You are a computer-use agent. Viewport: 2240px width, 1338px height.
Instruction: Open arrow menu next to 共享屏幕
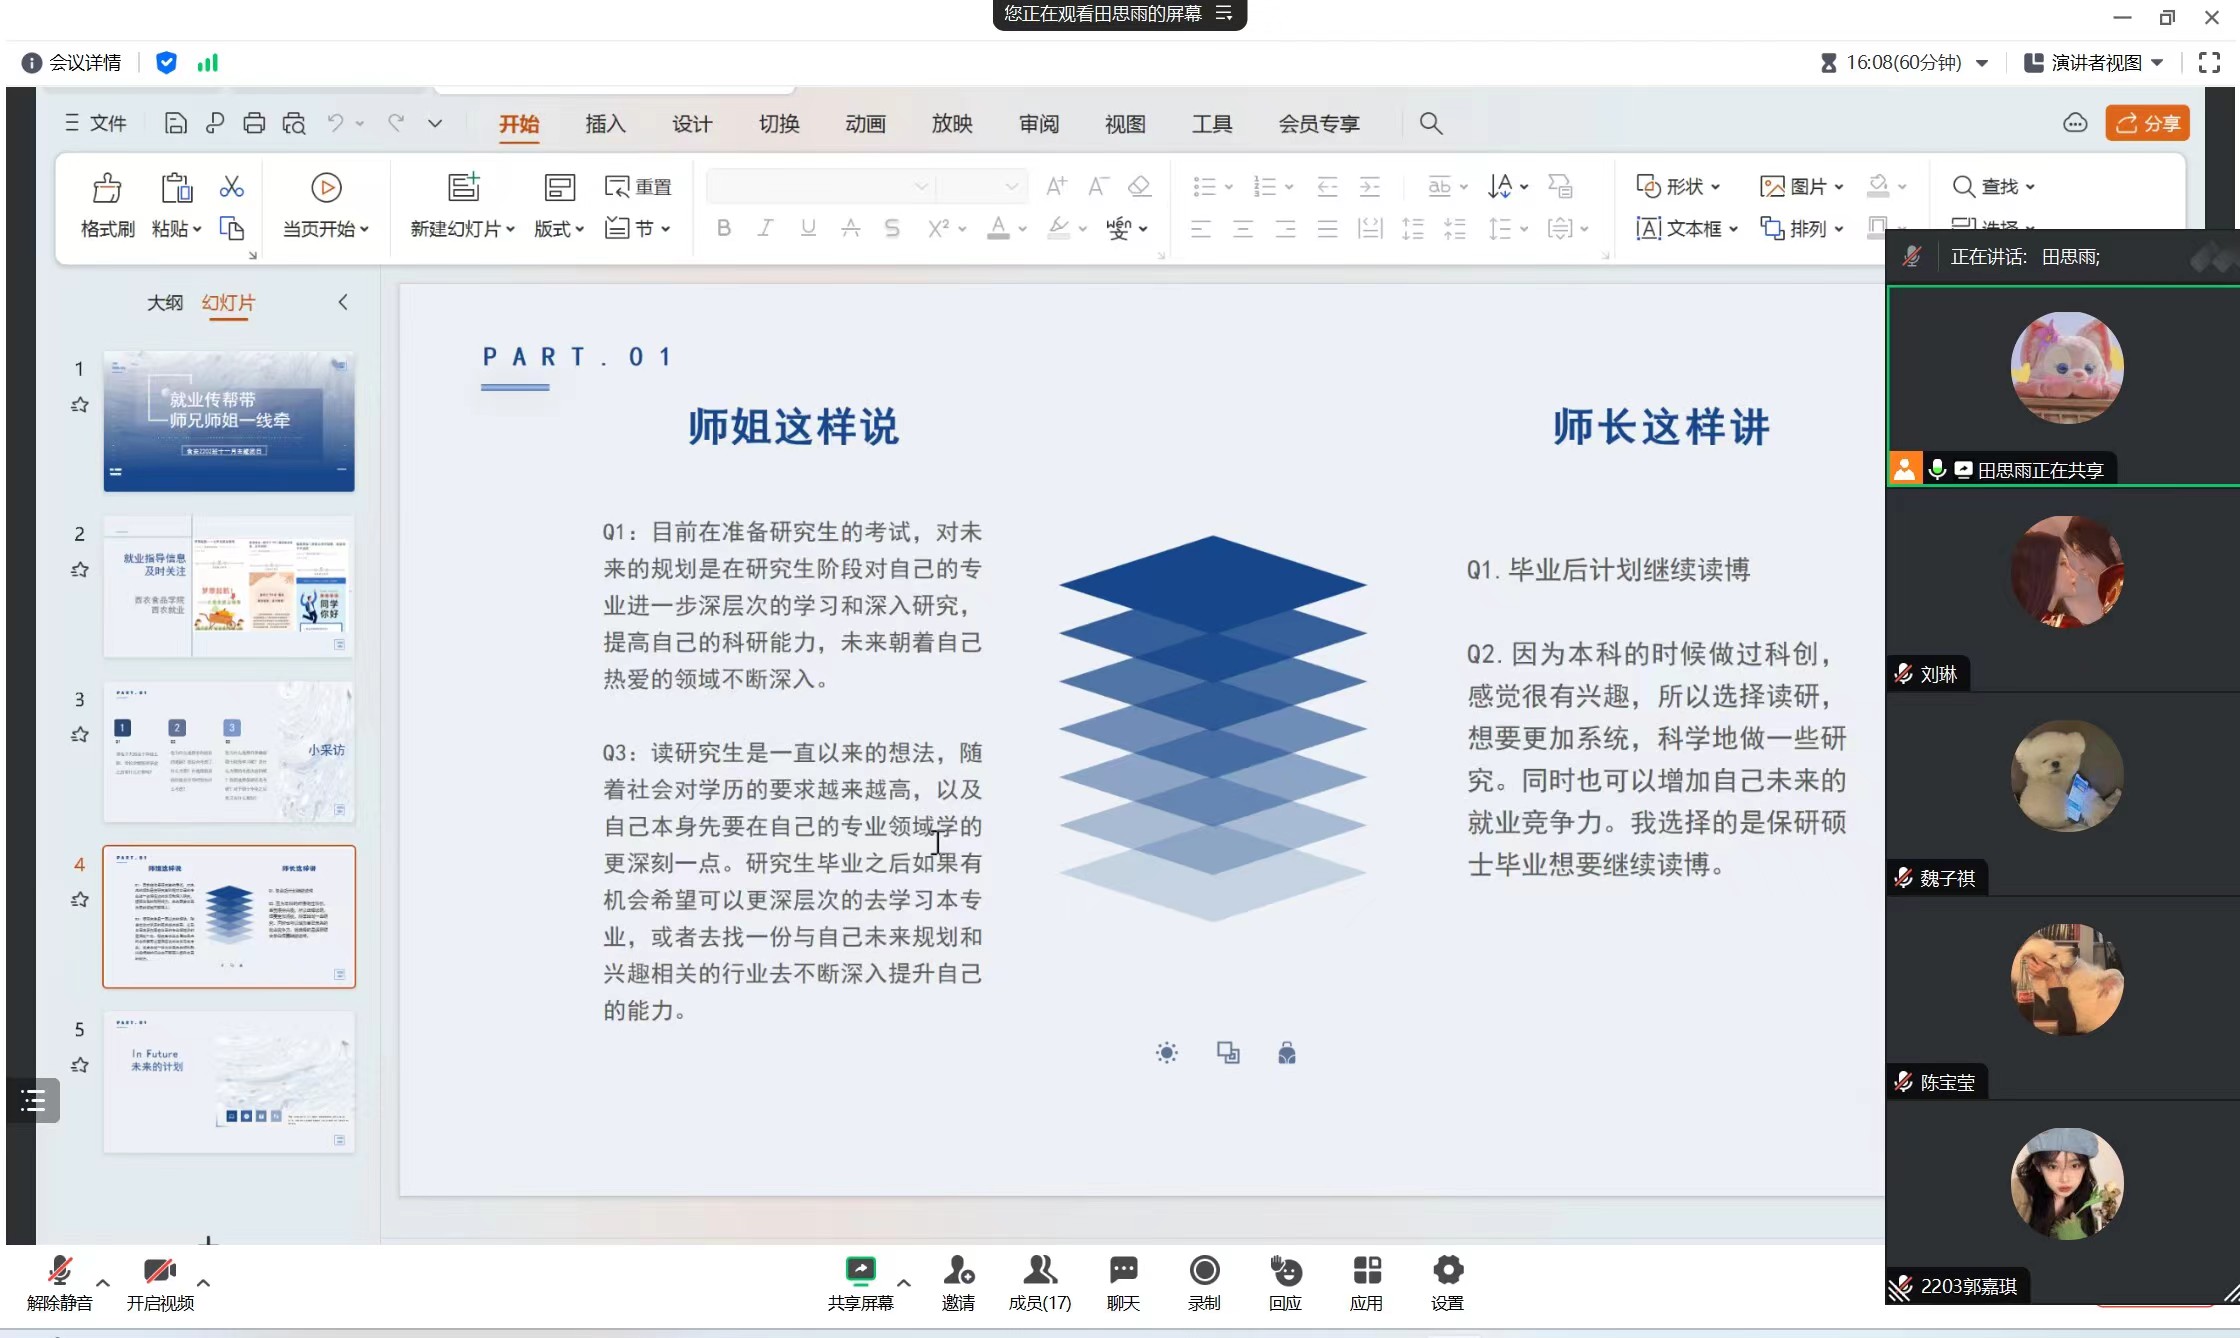pos(904,1282)
